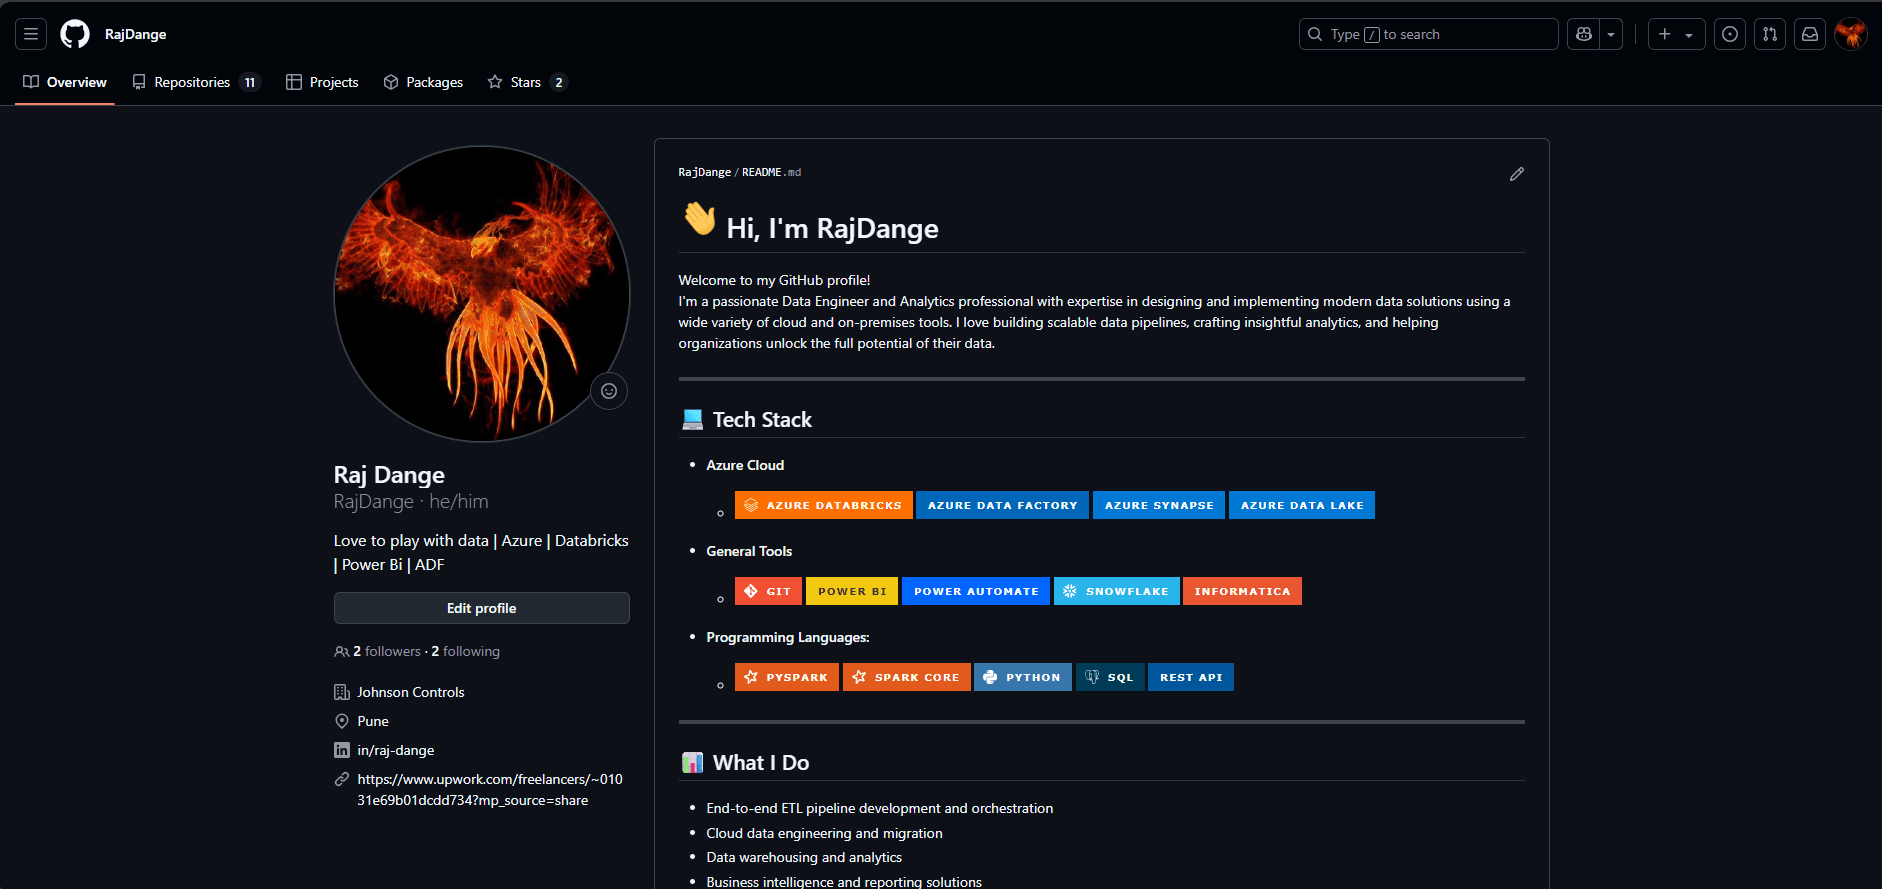Click the General Tools list item

point(749,551)
